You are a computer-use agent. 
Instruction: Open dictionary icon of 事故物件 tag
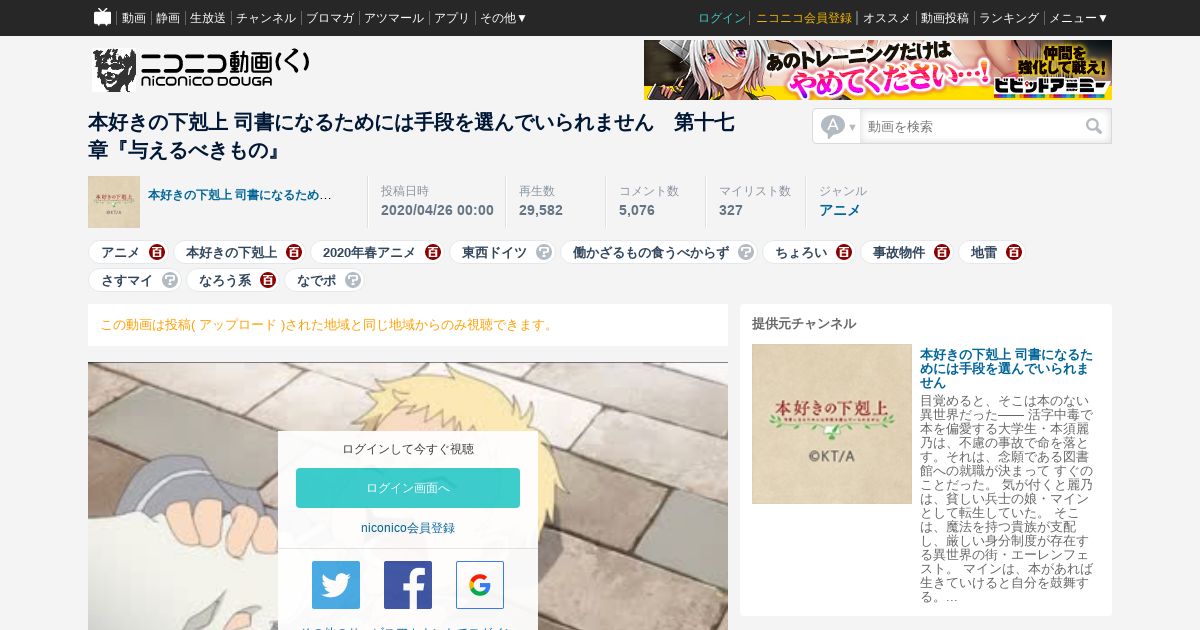942,252
